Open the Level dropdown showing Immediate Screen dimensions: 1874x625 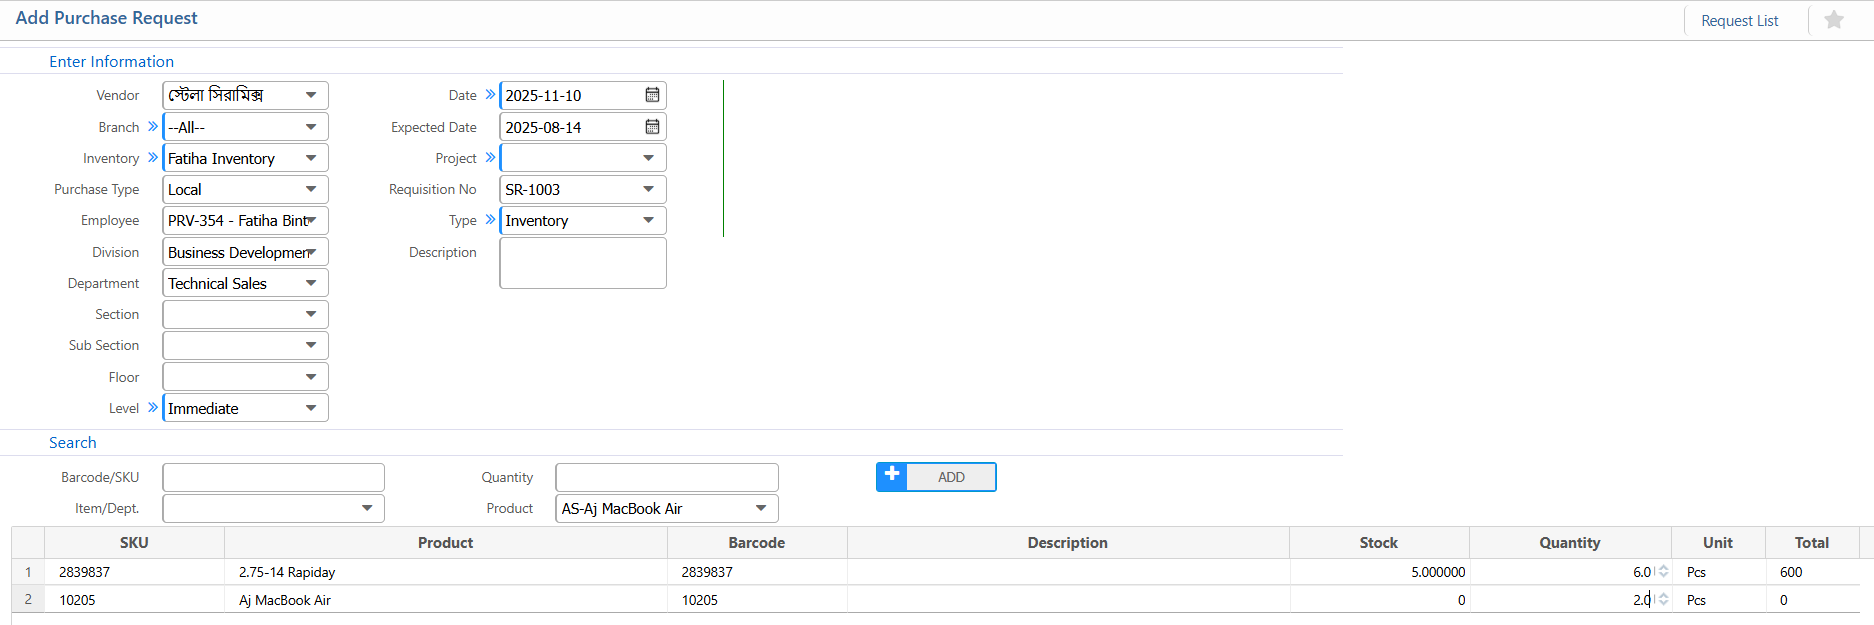tap(311, 408)
